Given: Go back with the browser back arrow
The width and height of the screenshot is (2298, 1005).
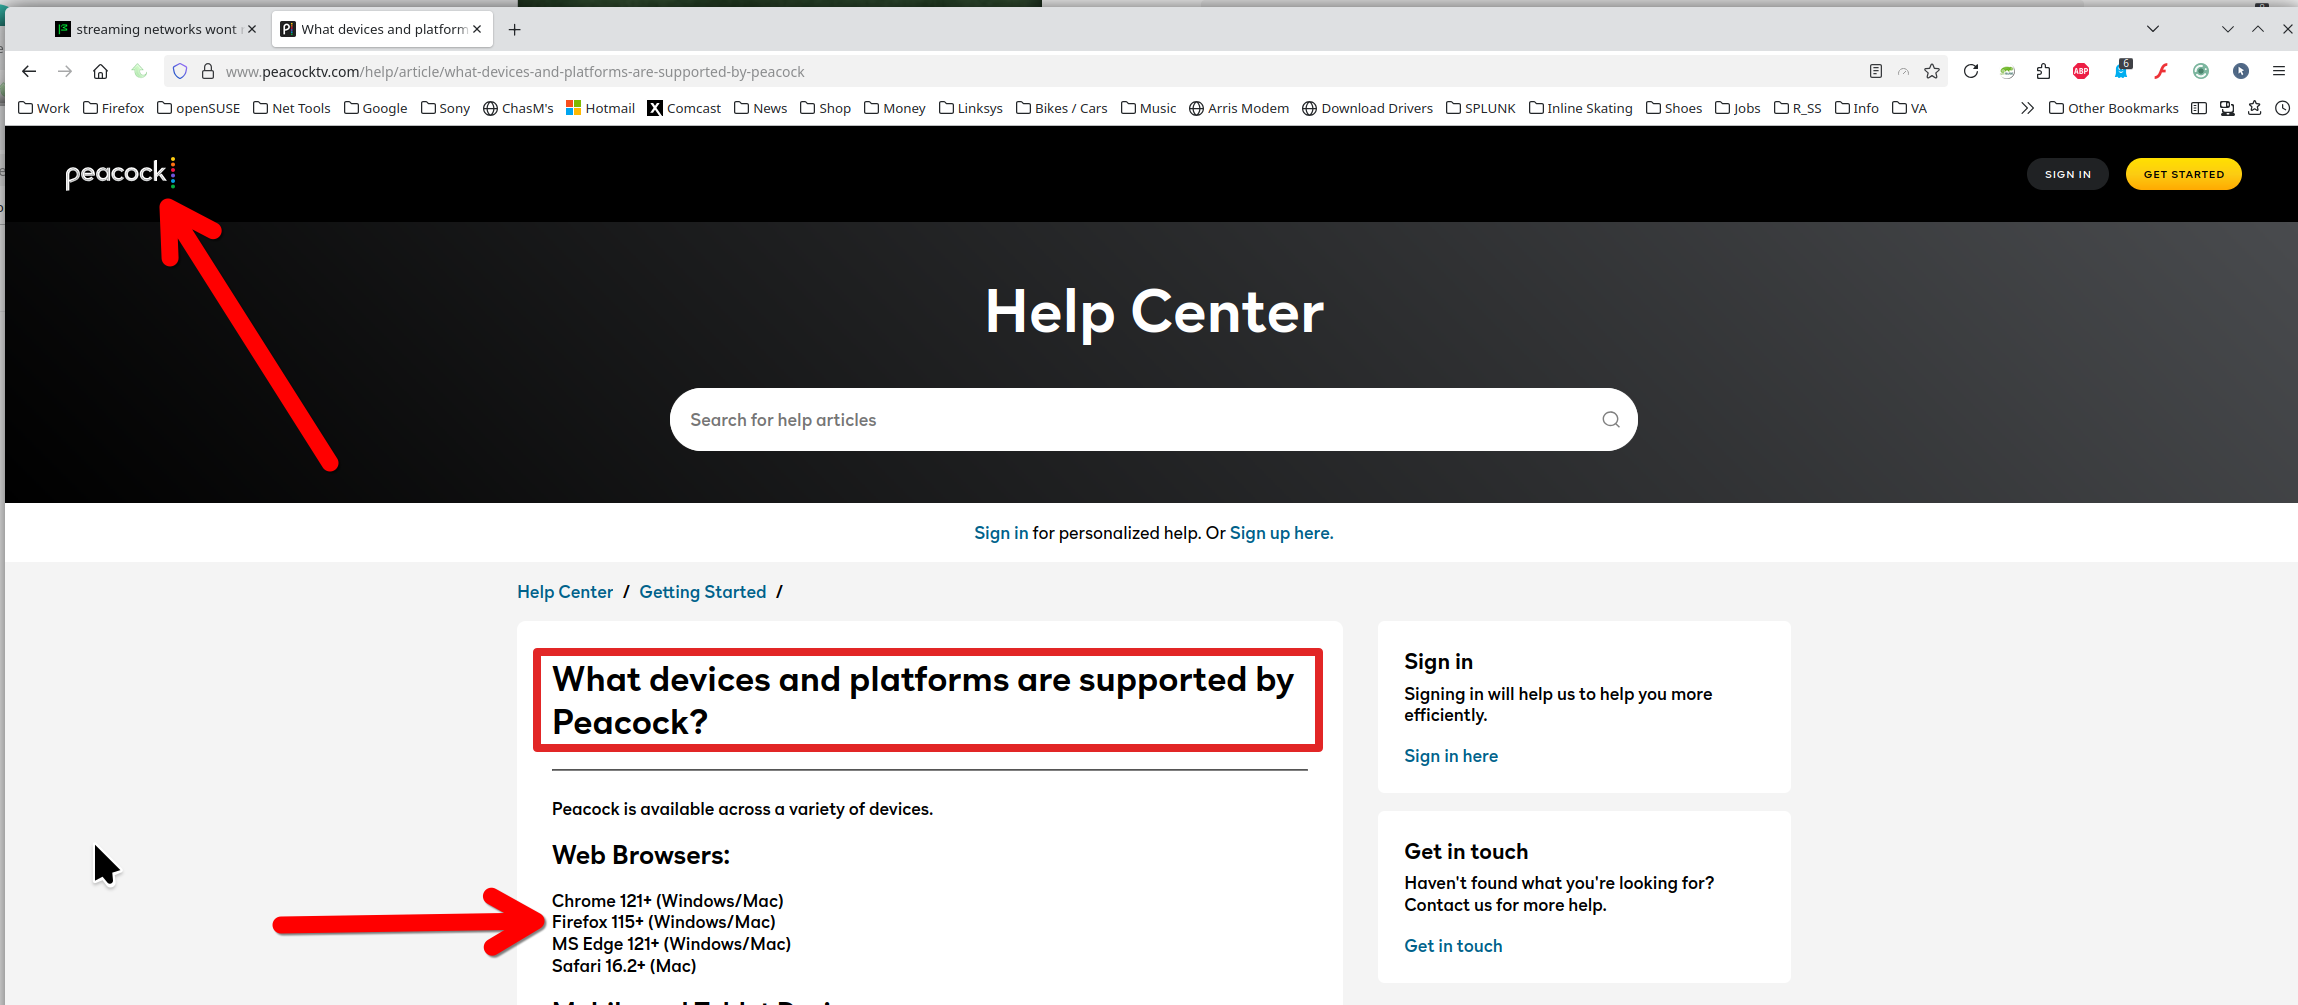Looking at the screenshot, I should click(29, 71).
